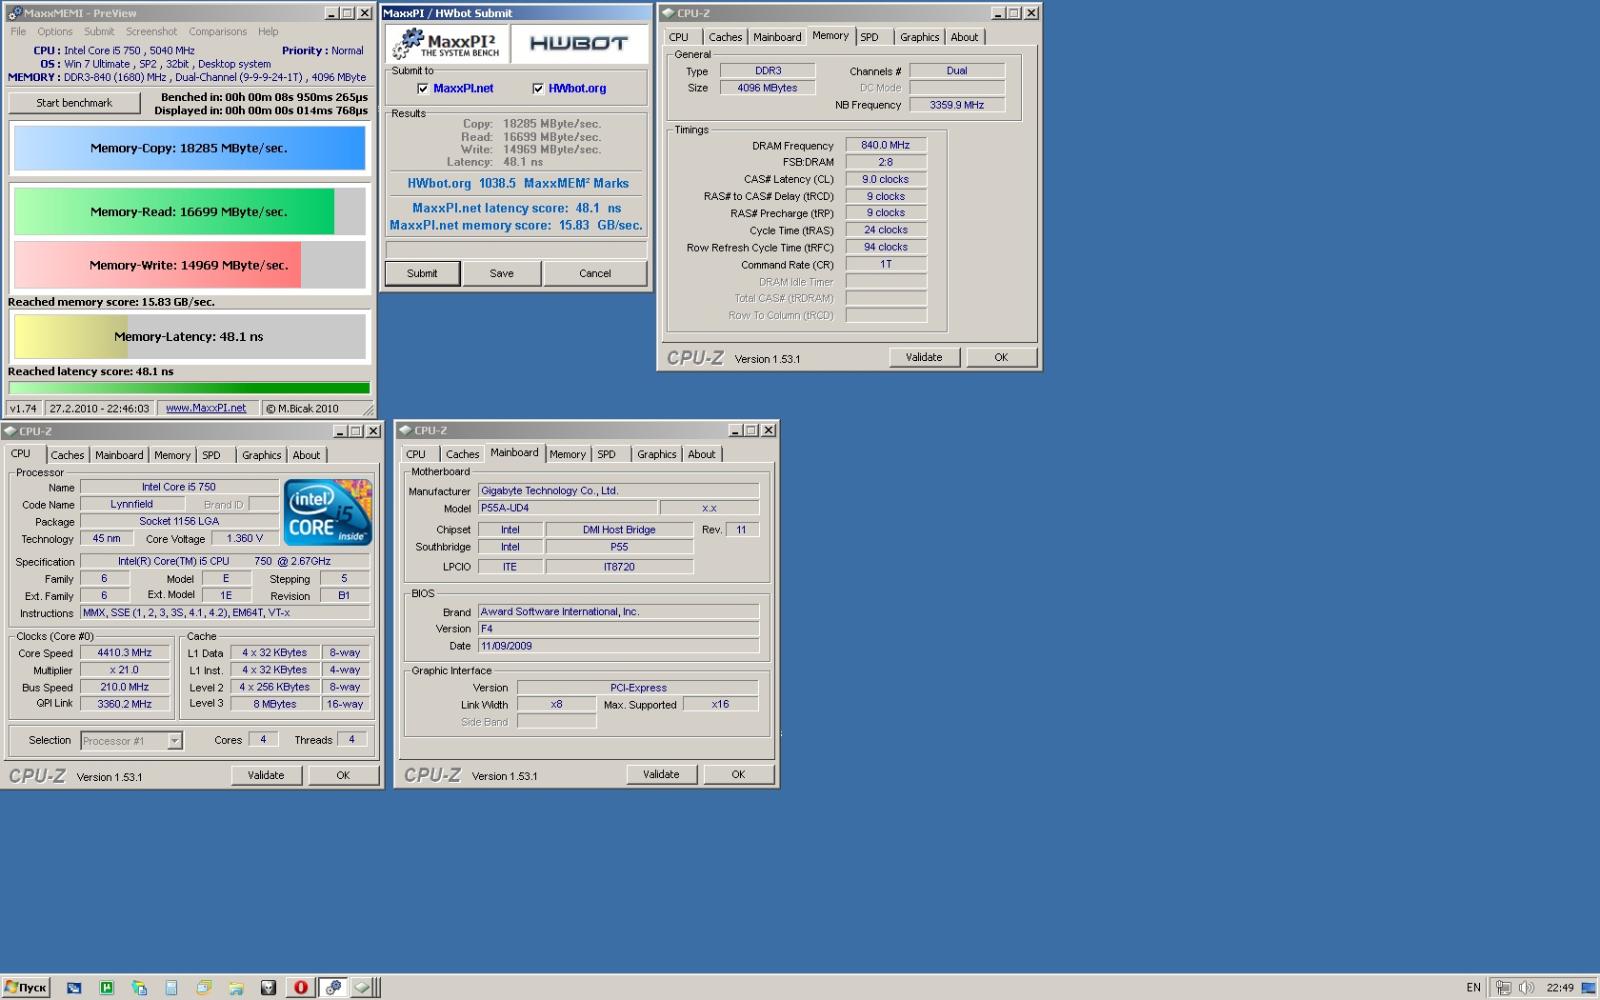Click Validate in CPU-Z Memory window
1600x1000 pixels.
[x=924, y=357]
